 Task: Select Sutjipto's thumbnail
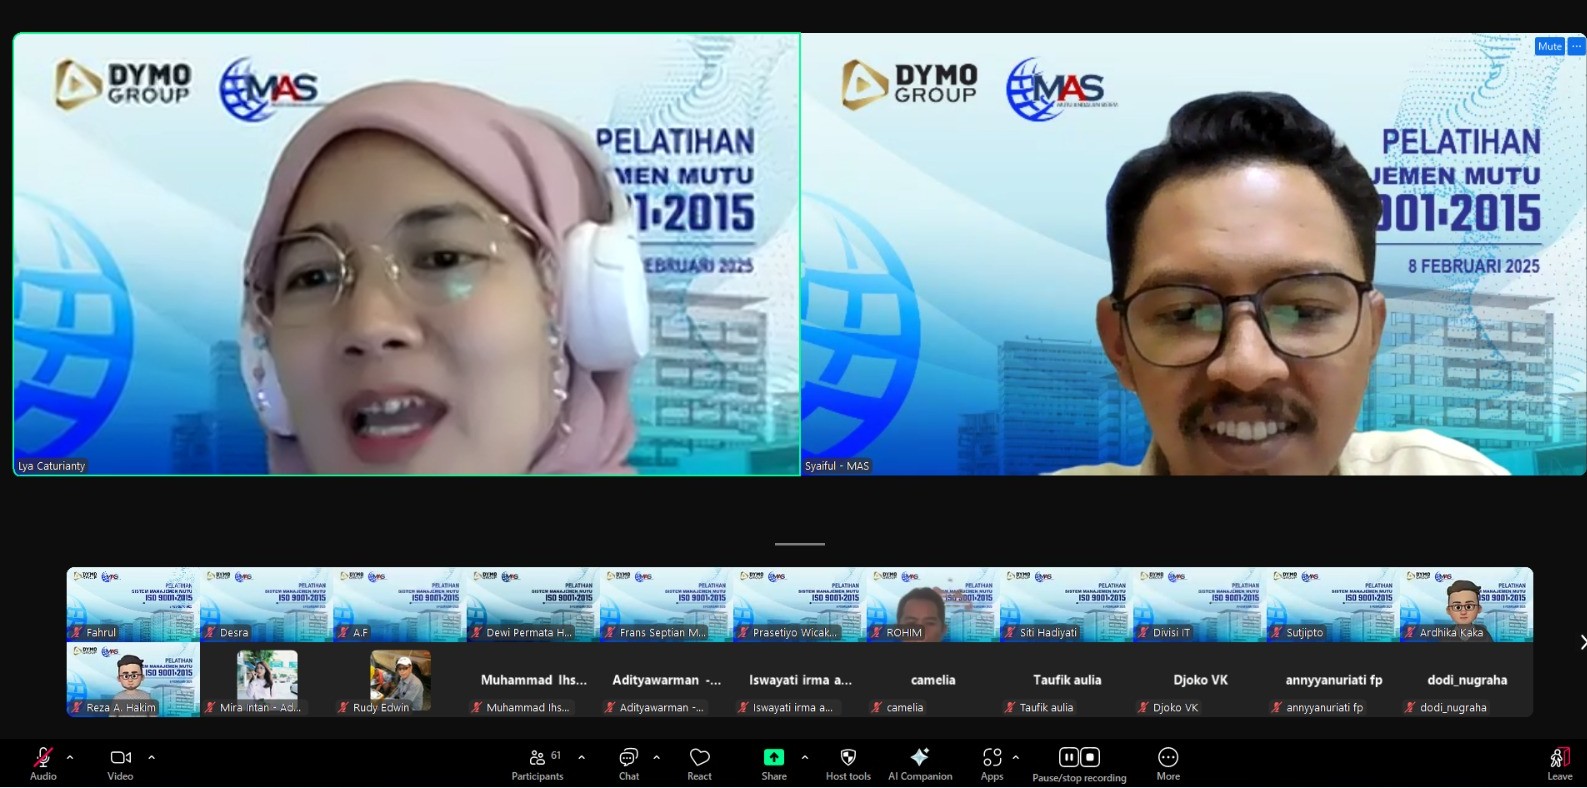(1333, 604)
